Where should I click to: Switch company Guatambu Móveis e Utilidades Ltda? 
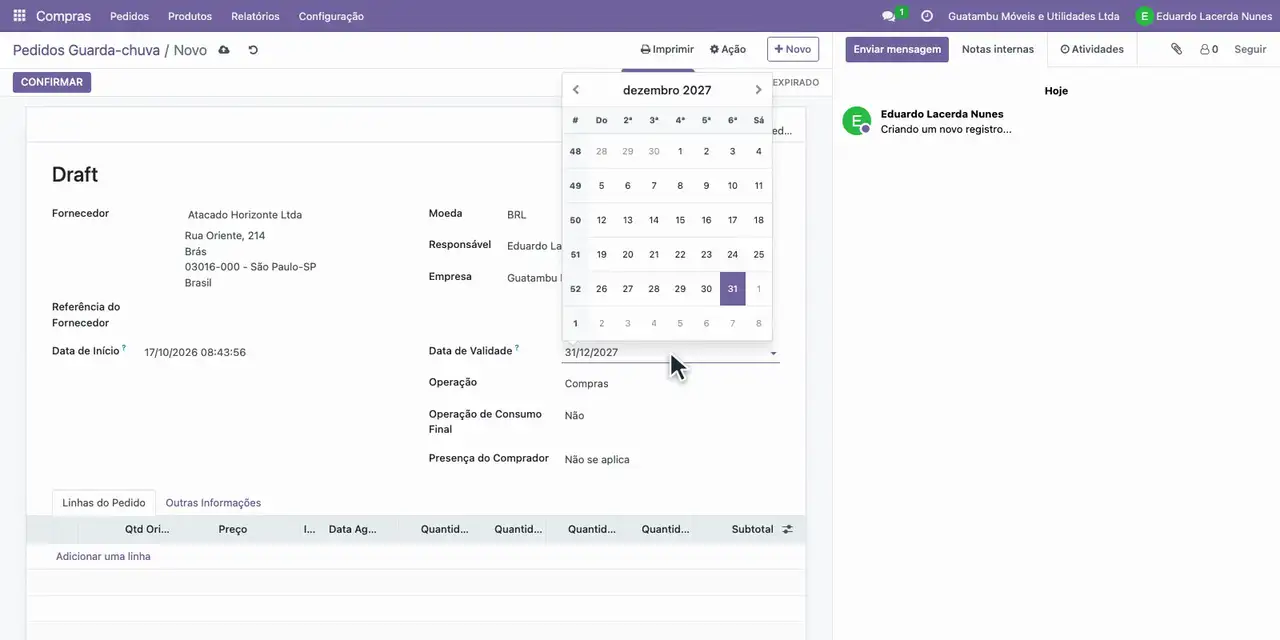point(1034,16)
